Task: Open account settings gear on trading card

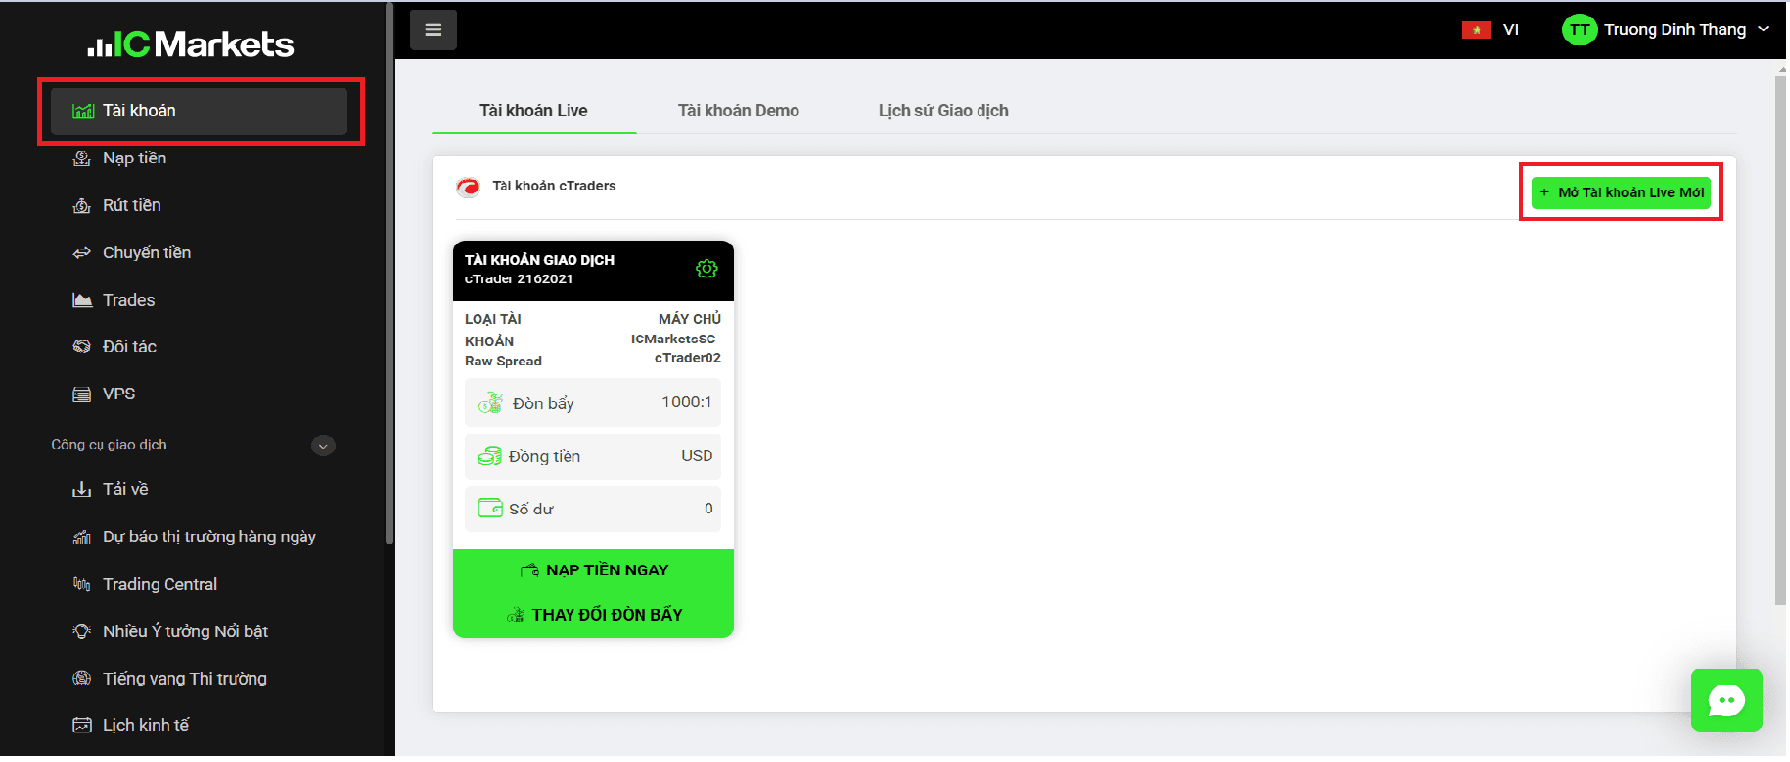Action: pos(707,268)
